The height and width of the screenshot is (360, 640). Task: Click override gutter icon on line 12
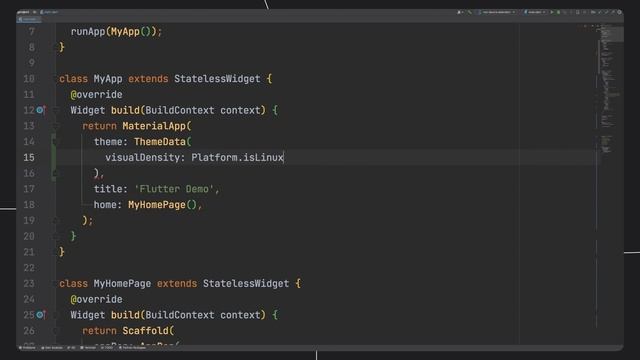pos(40,110)
